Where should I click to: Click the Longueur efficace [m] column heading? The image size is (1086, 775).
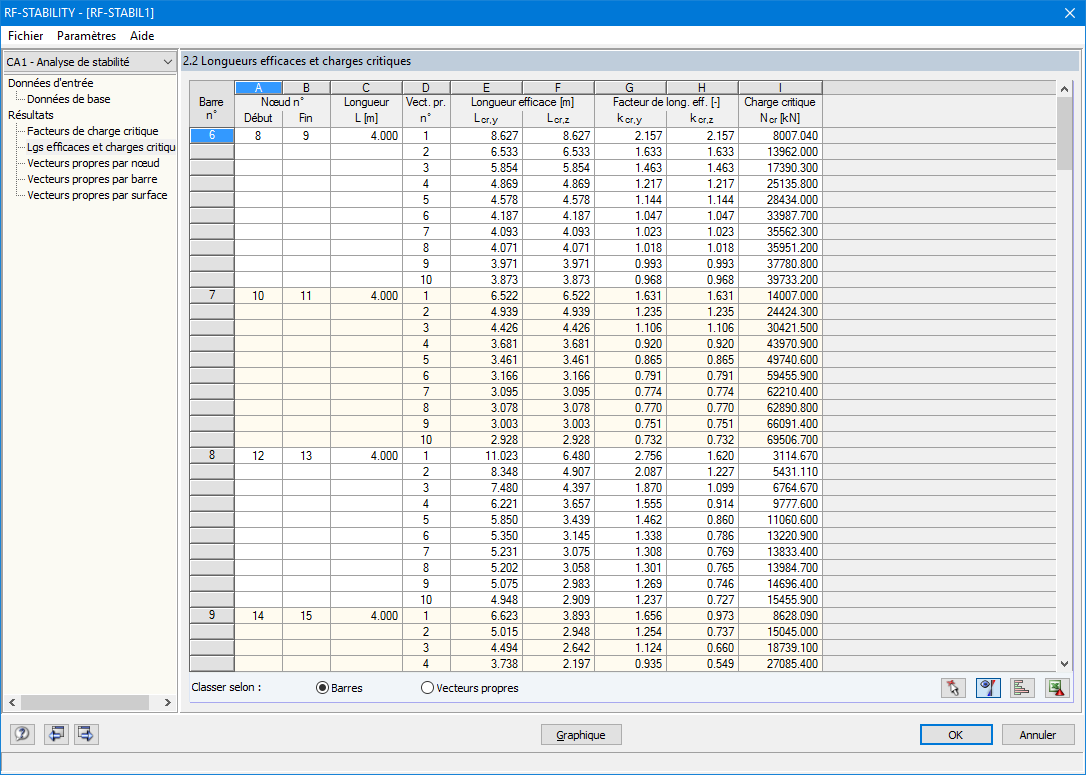[x=522, y=103]
